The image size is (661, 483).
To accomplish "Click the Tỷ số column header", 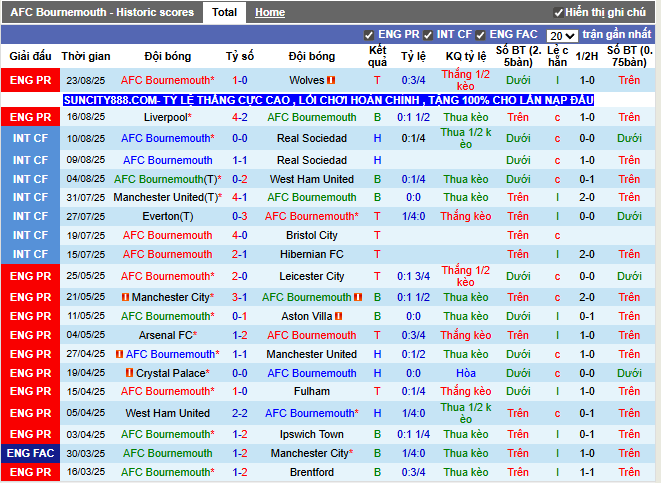I will (x=239, y=56).
